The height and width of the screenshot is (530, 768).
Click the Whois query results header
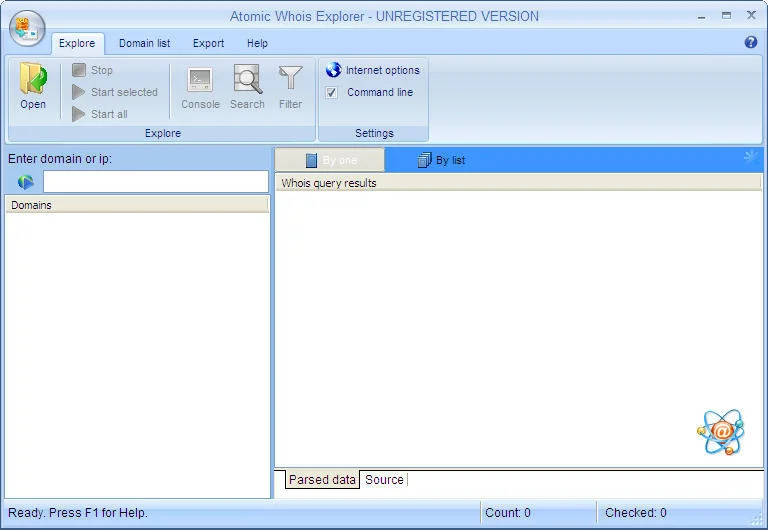518,183
